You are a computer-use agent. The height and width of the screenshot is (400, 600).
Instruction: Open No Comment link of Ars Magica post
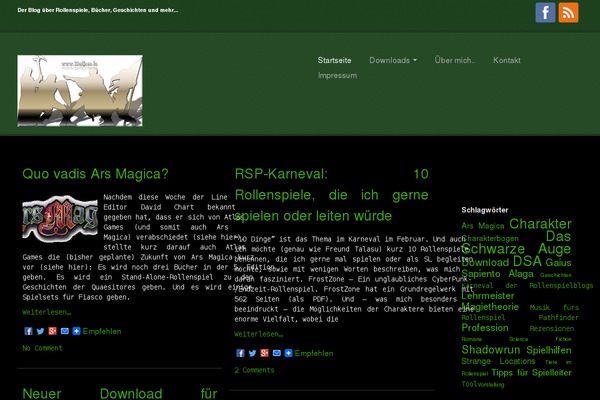click(42, 348)
